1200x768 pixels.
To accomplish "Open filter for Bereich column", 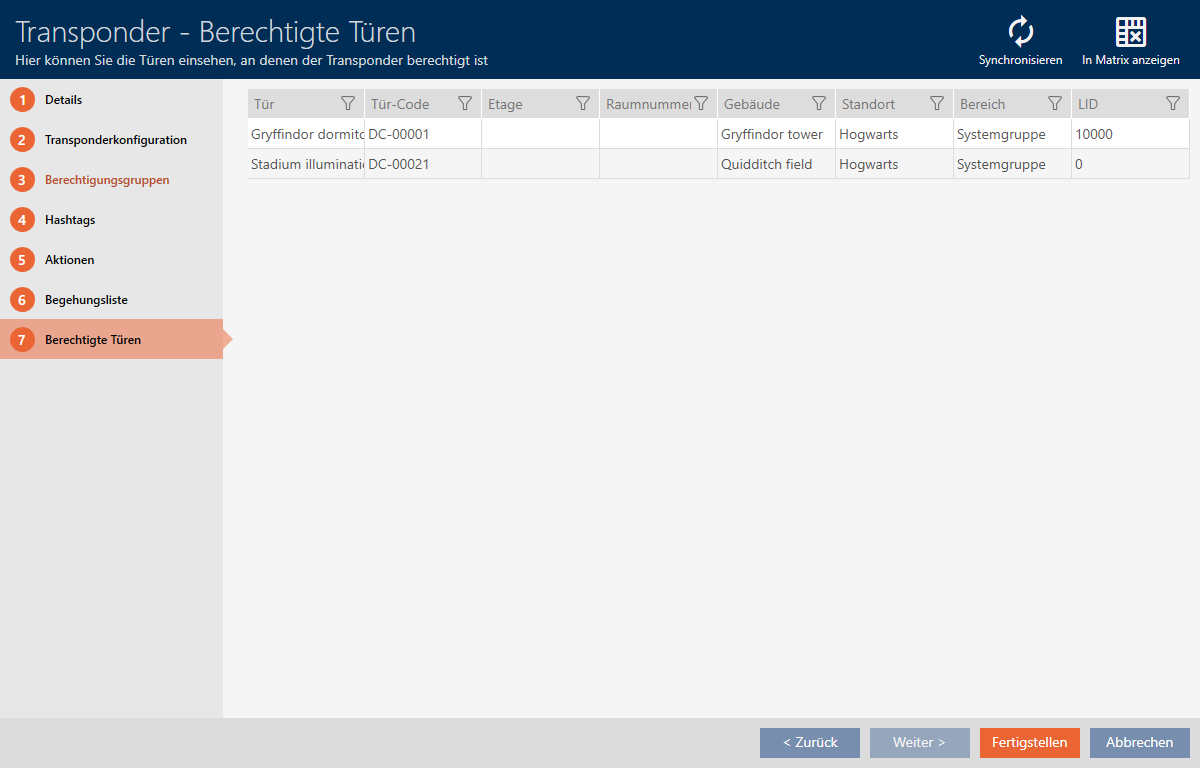I will click(1055, 104).
